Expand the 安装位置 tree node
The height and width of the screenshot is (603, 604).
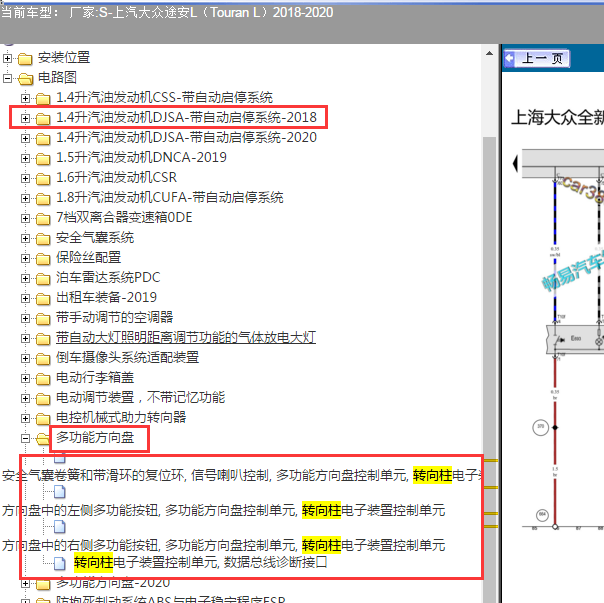(x=7, y=58)
